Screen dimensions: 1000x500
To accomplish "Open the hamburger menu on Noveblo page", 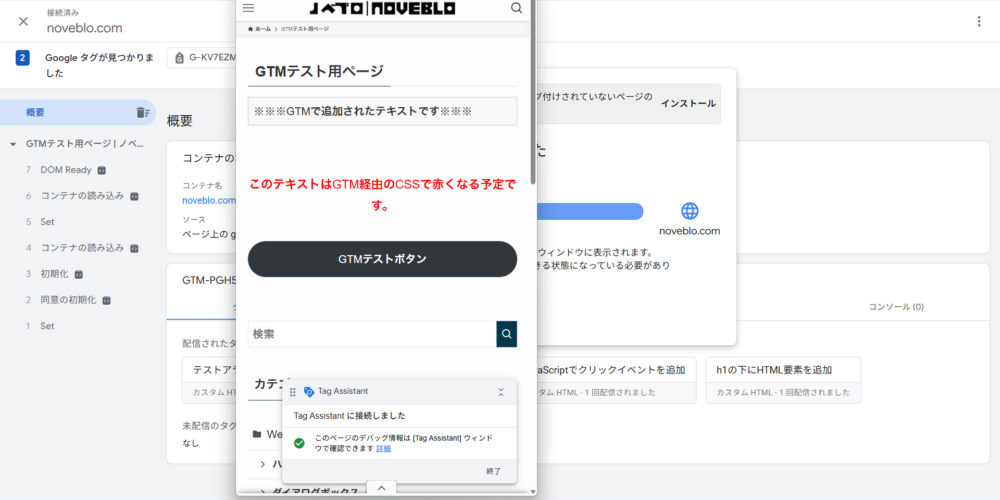I will (249, 8).
